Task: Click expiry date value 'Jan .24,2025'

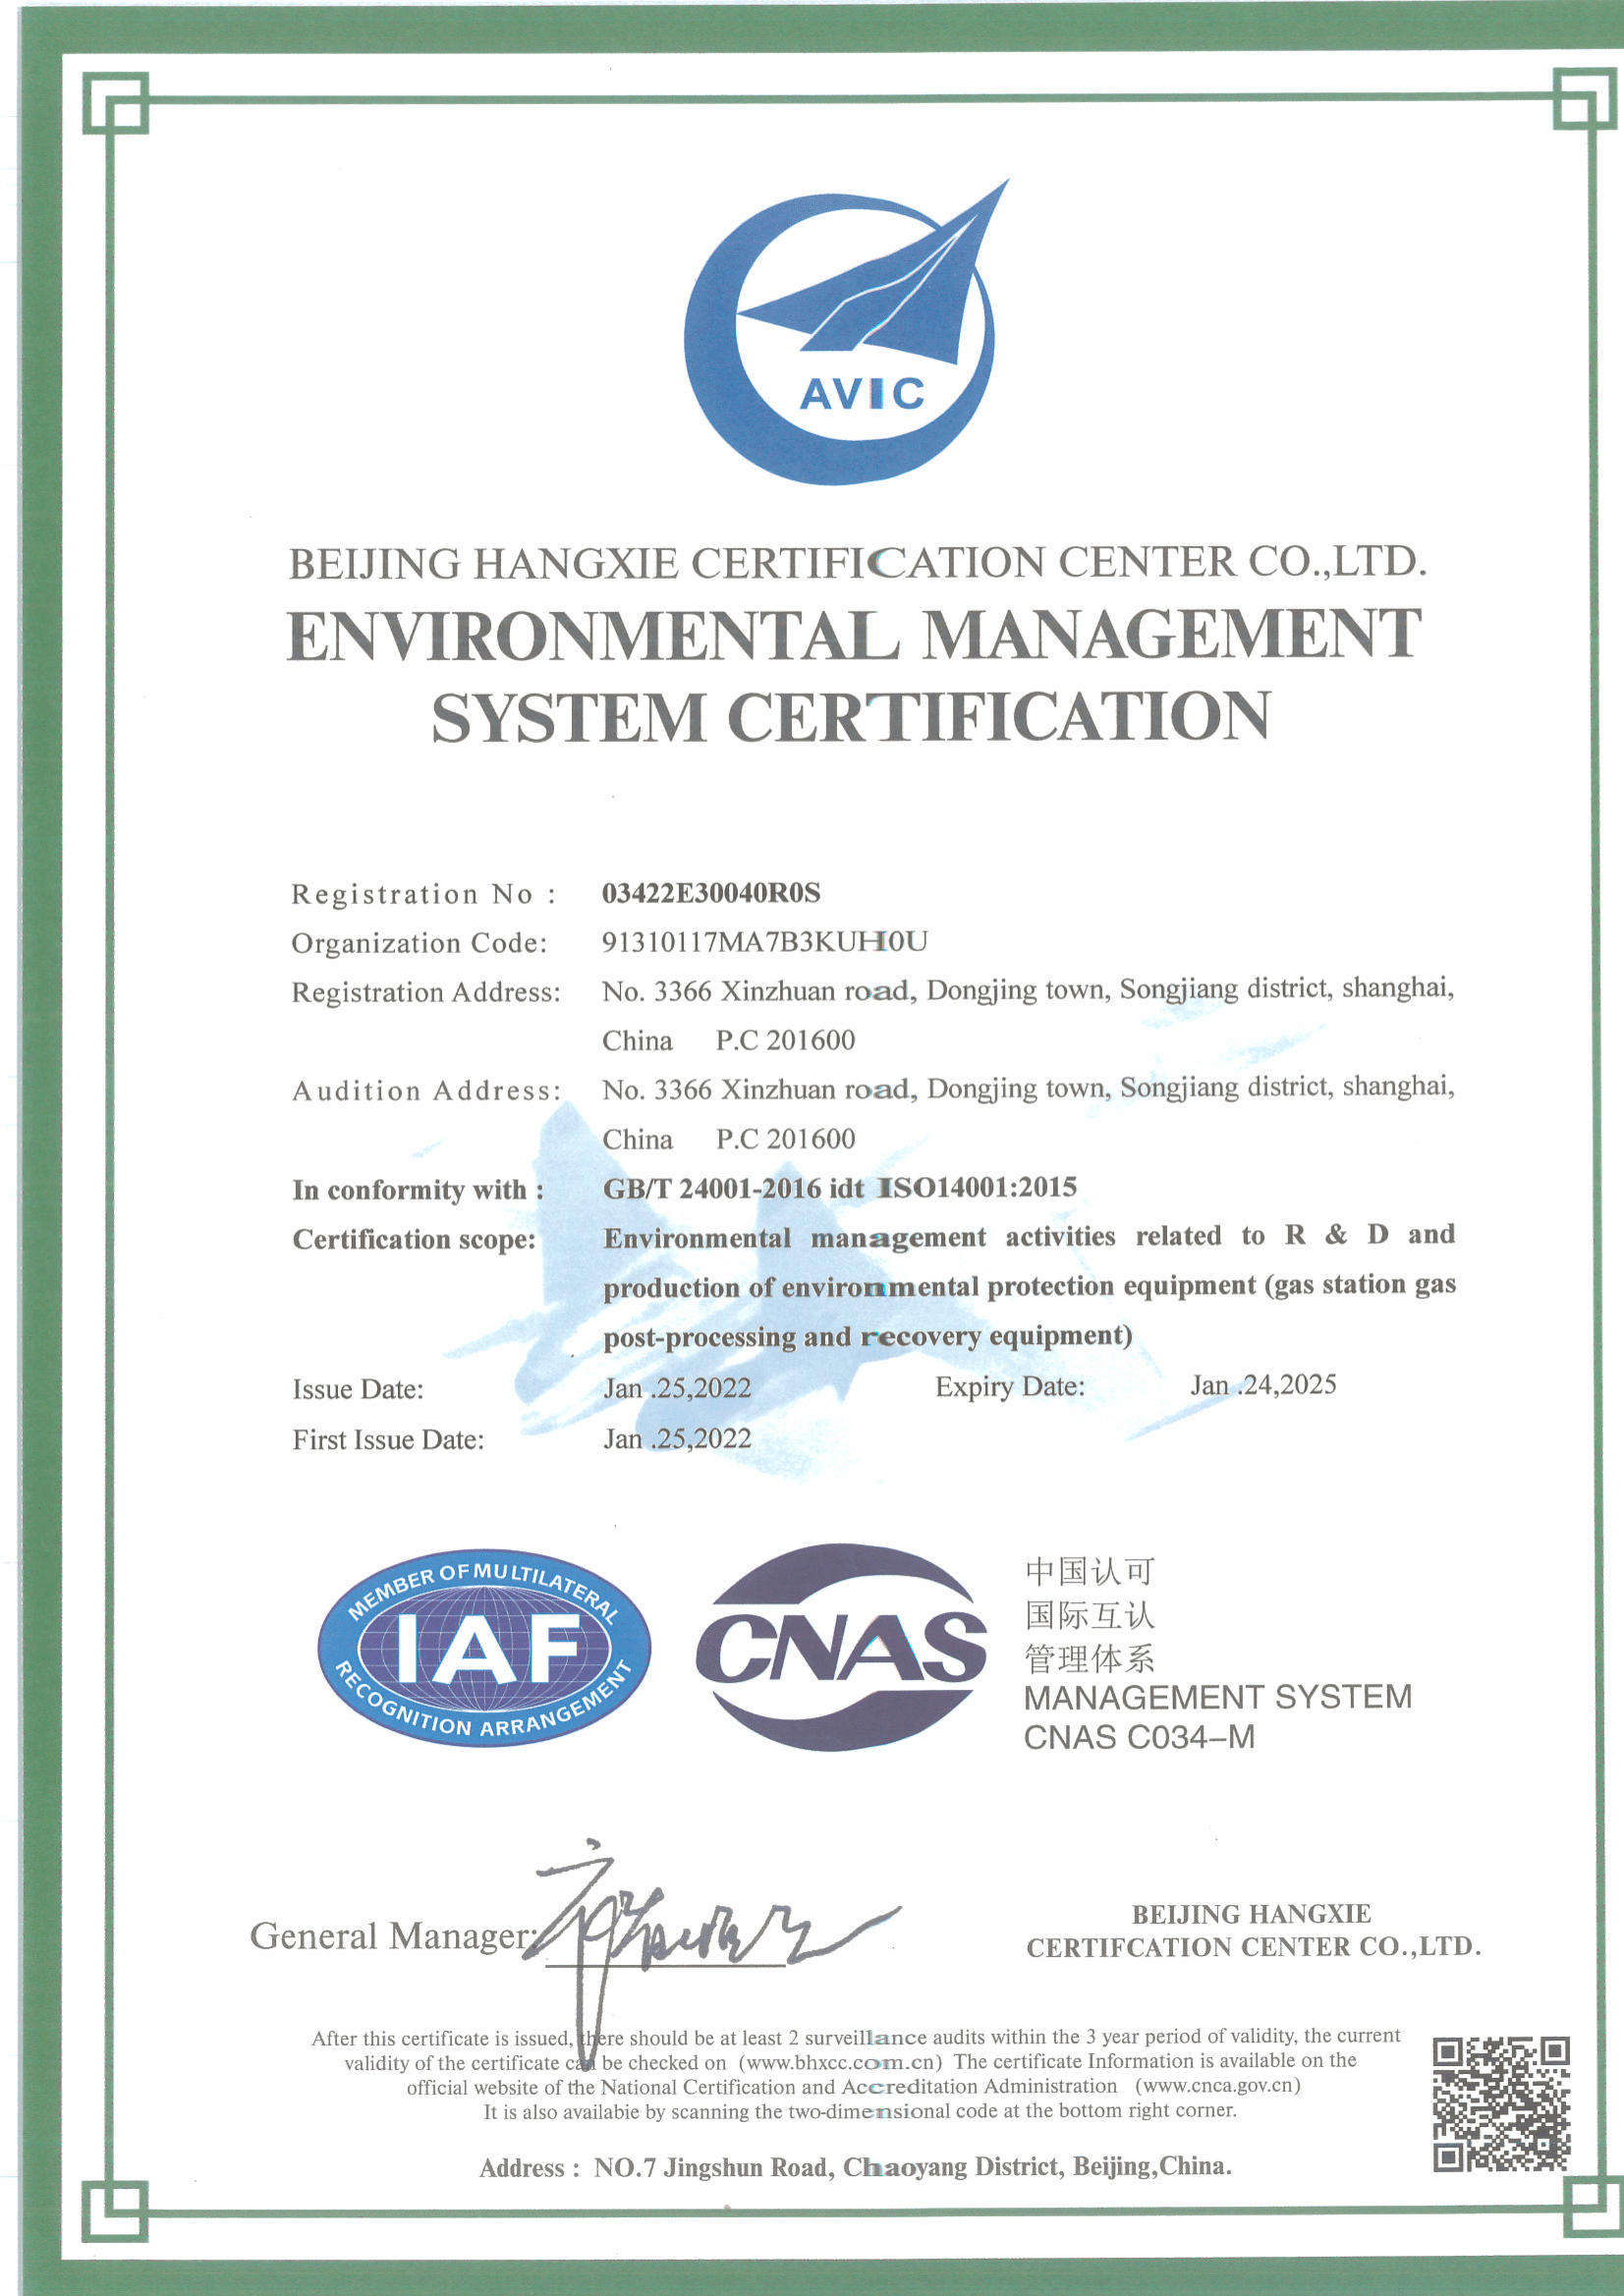Action: tap(1263, 1385)
